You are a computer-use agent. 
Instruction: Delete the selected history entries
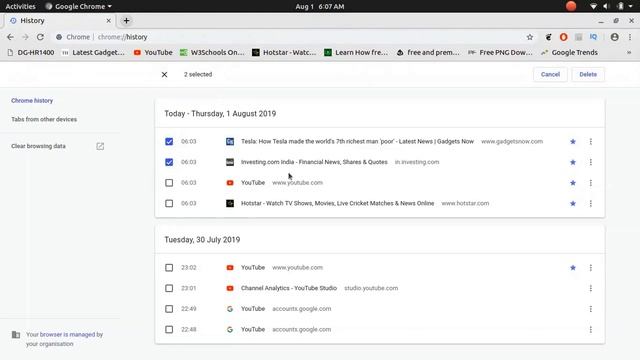click(588, 74)
